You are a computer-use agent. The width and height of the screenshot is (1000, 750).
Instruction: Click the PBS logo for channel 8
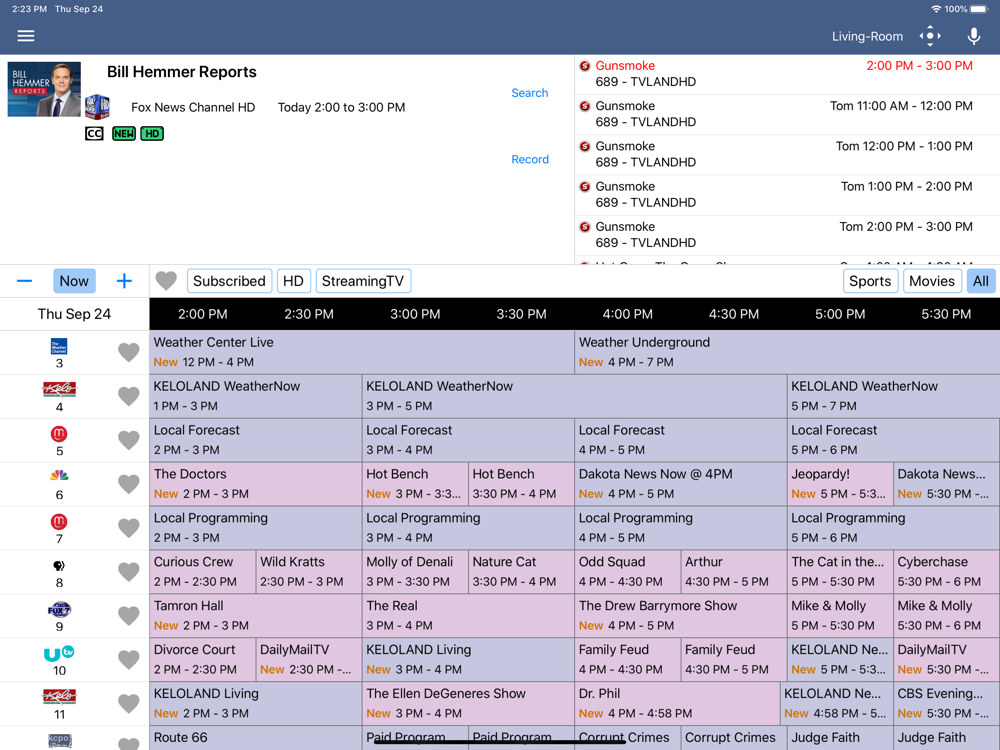pyautogui.click(x=59, y=566)
